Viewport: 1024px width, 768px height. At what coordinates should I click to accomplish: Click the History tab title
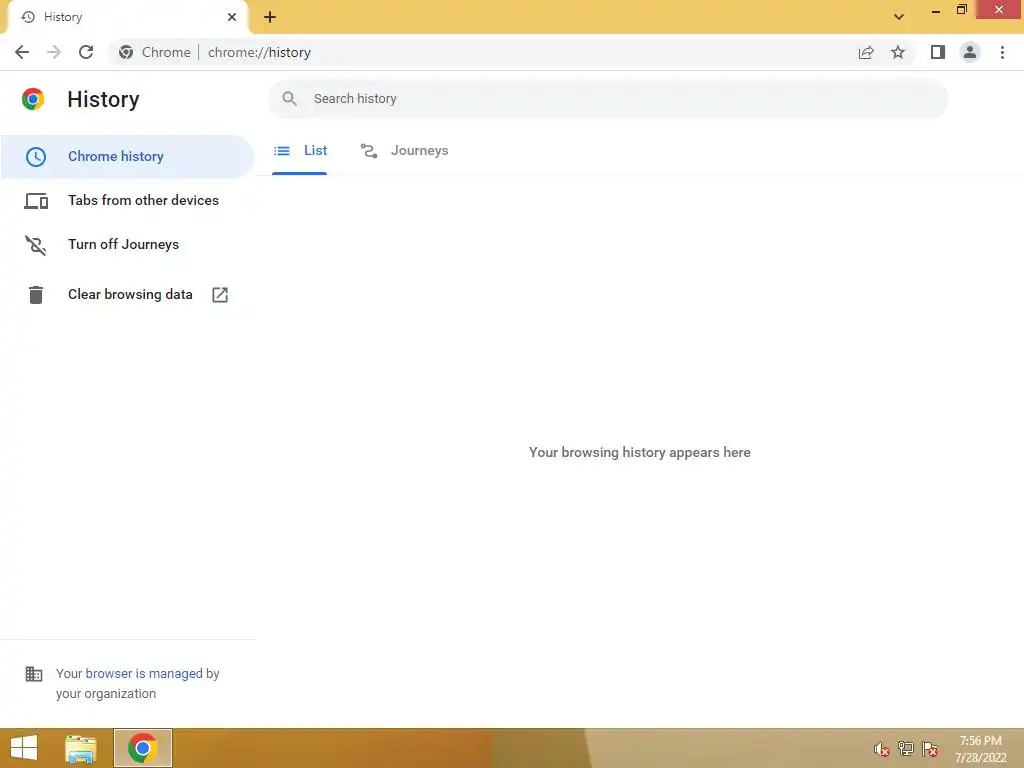coord(63,17)
